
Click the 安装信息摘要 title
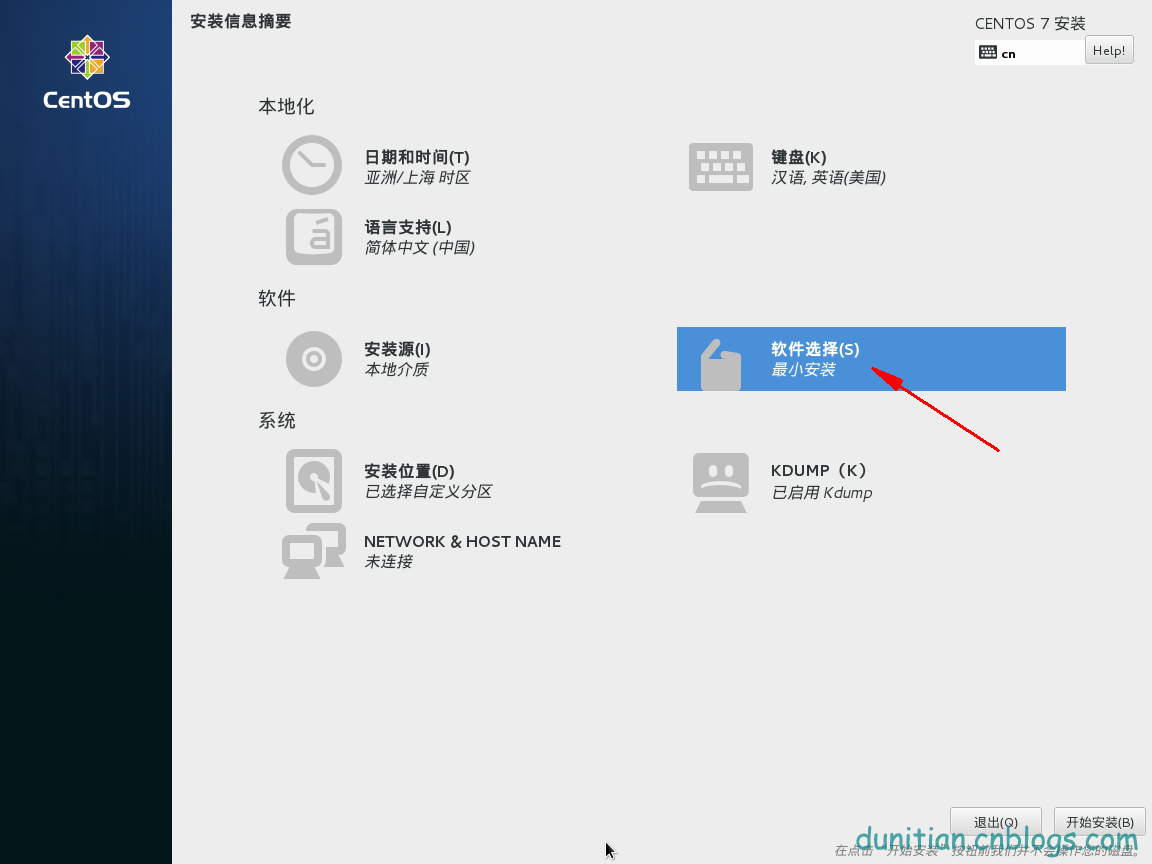pyautogui.click(x=241, y=21)
